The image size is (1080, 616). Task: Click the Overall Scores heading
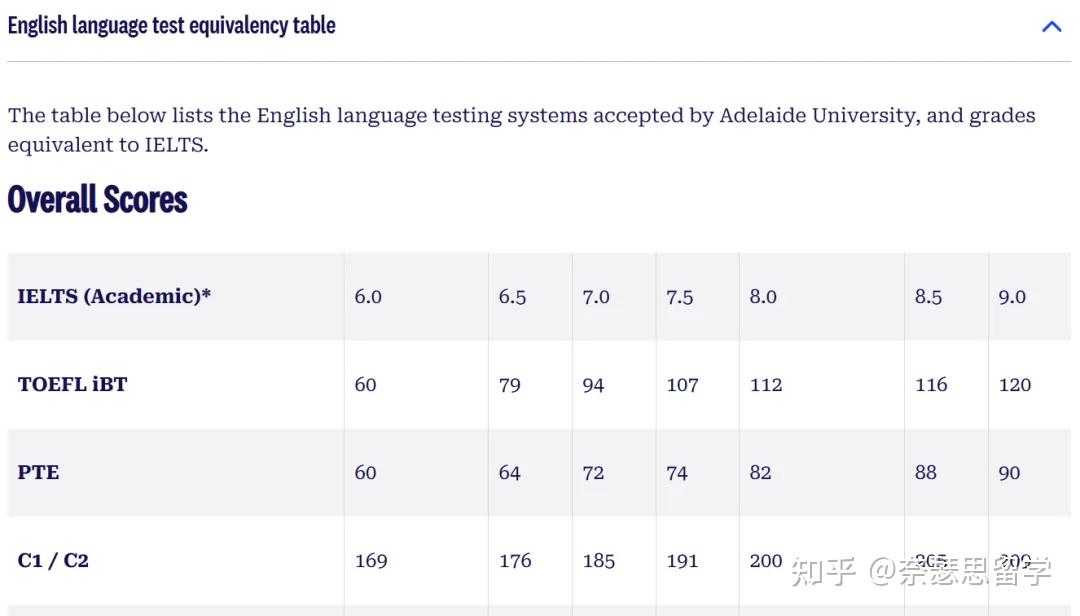pos(98,200)
